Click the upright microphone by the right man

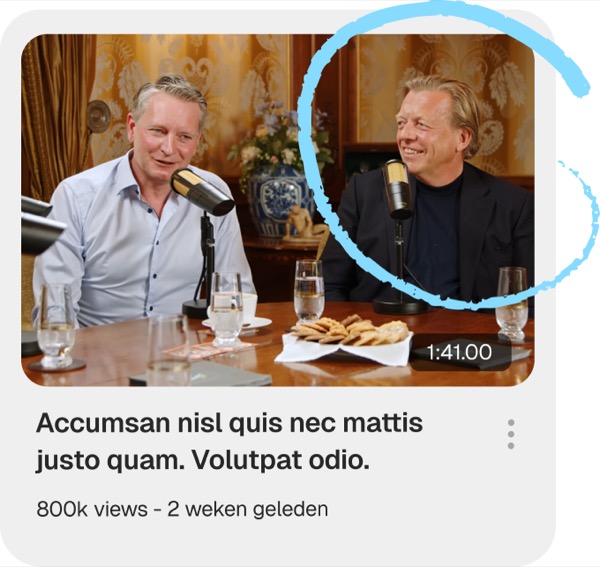[x=397, y=189]
